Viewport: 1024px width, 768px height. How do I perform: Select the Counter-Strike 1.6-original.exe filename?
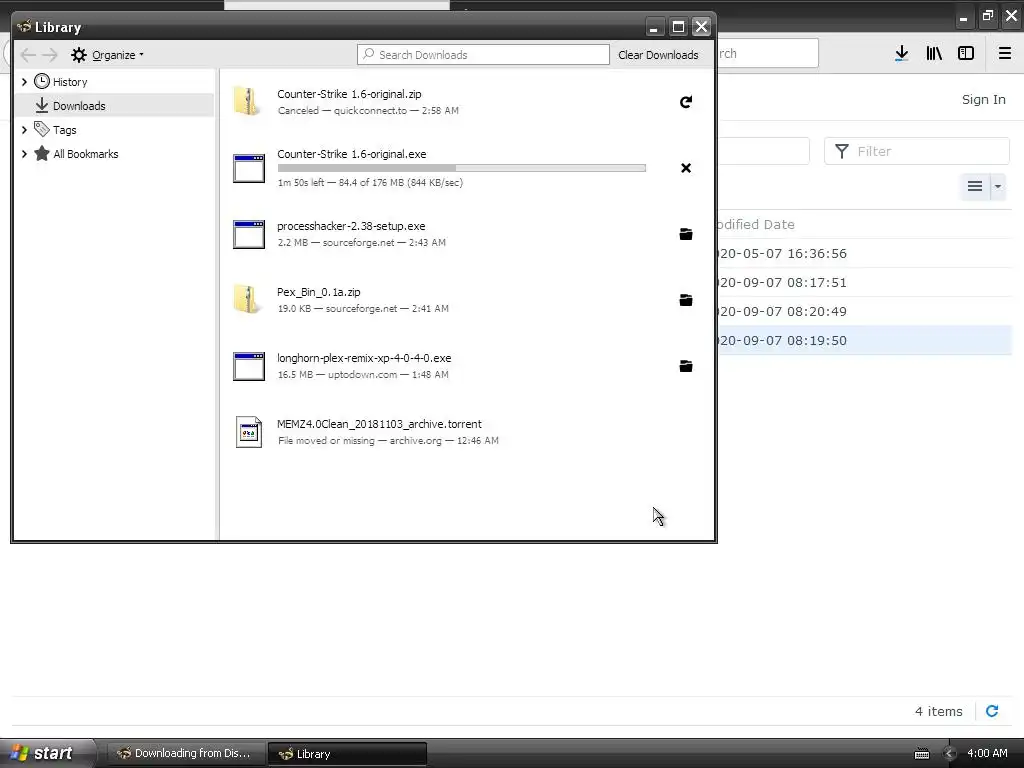point(351,154)
